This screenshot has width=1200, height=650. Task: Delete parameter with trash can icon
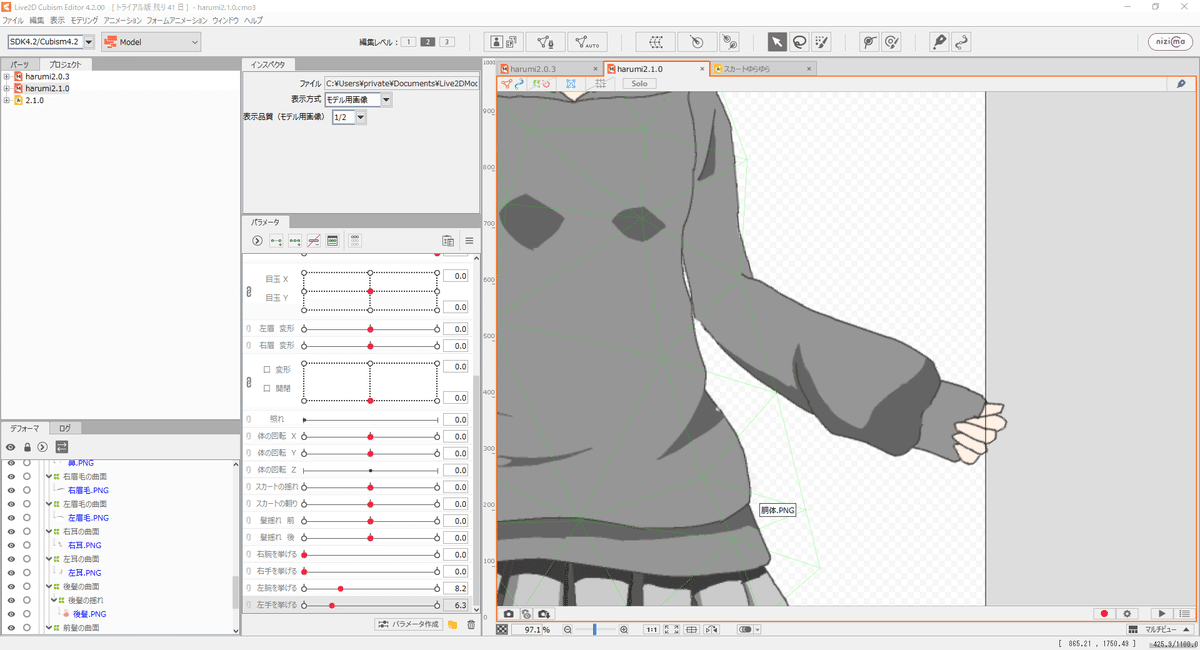(x=470, y=624)
